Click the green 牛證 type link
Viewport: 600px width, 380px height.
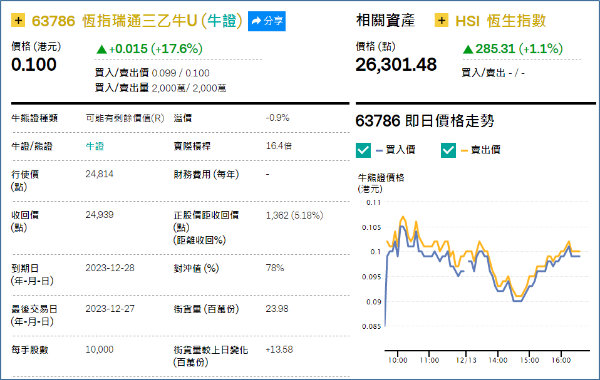[x=95, y=146]
